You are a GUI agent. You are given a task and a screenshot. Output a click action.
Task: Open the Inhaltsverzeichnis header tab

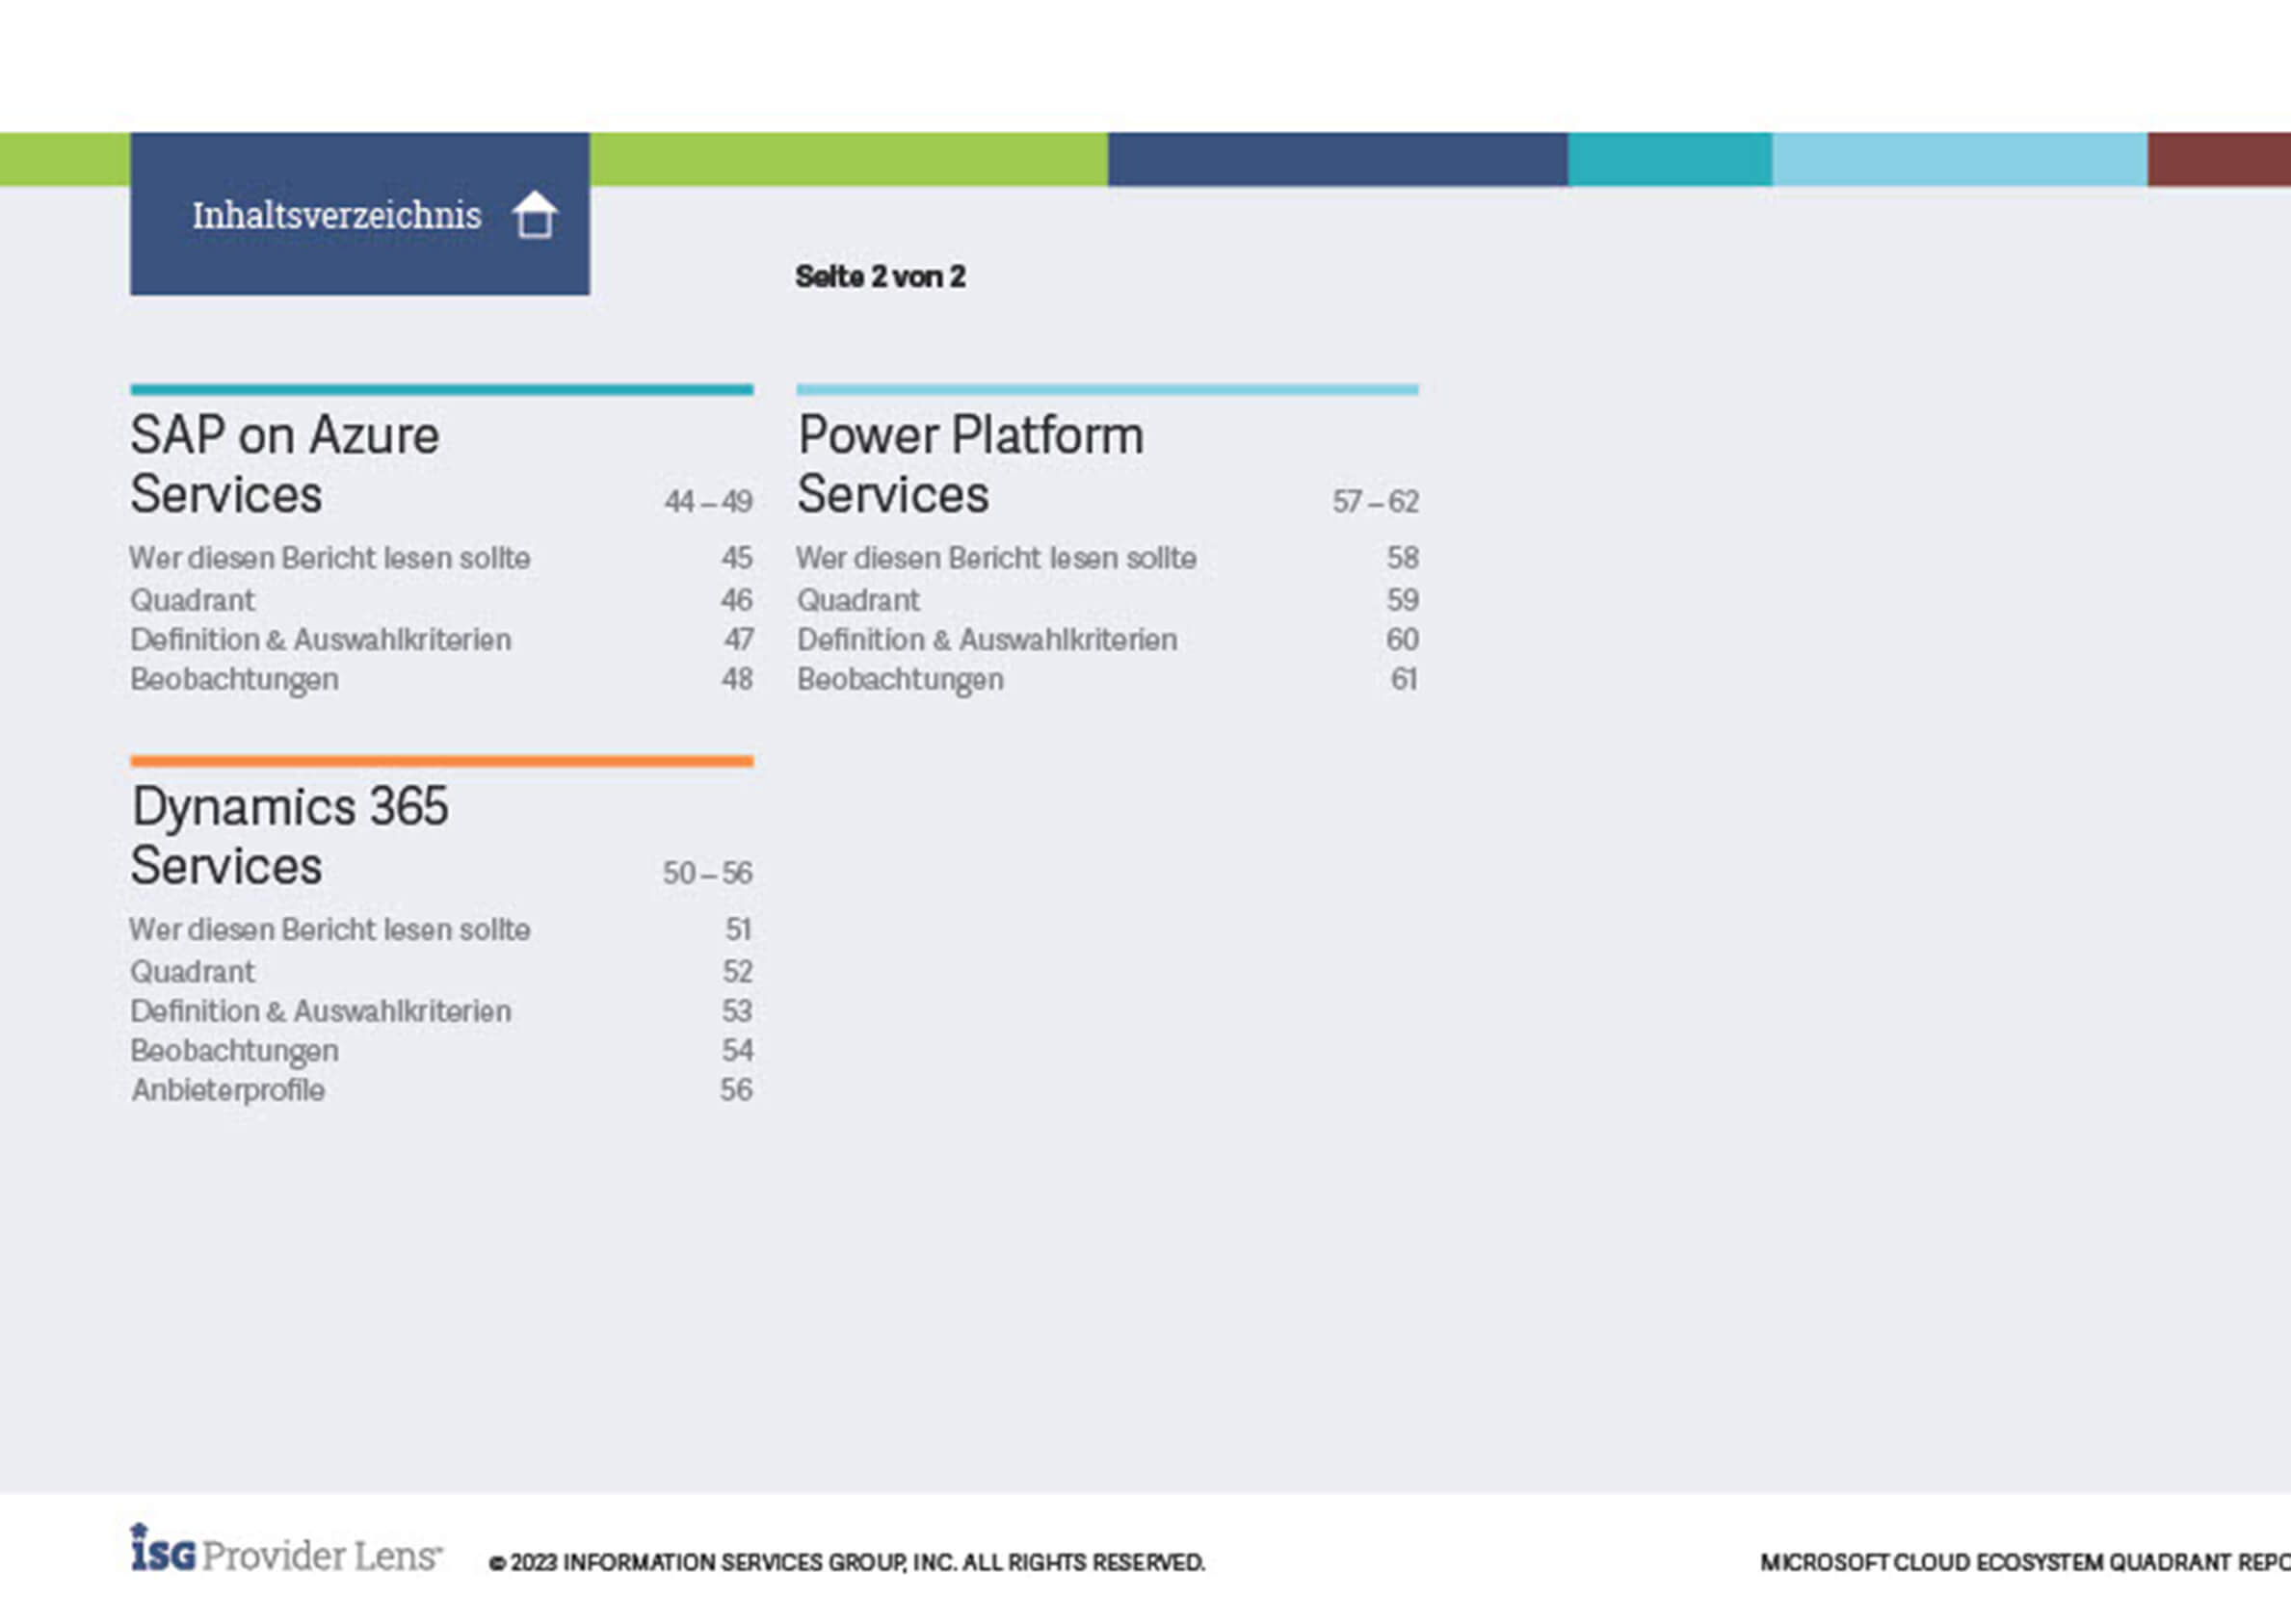(x=359, y=213)
